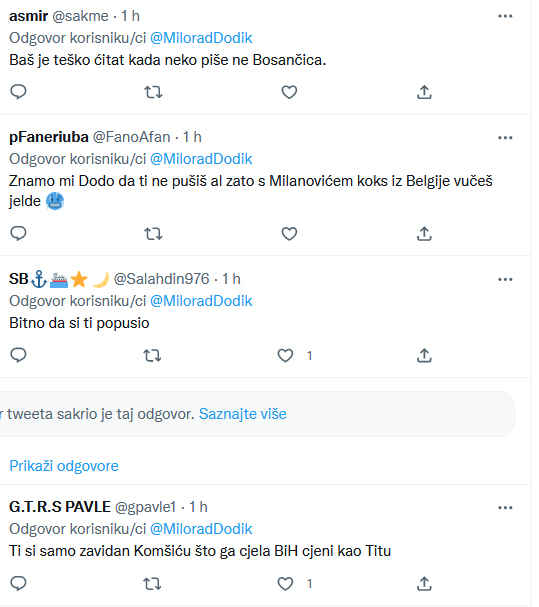Open more options on asmir's tweet
This screenshot has height=607, width=539.
505,16
